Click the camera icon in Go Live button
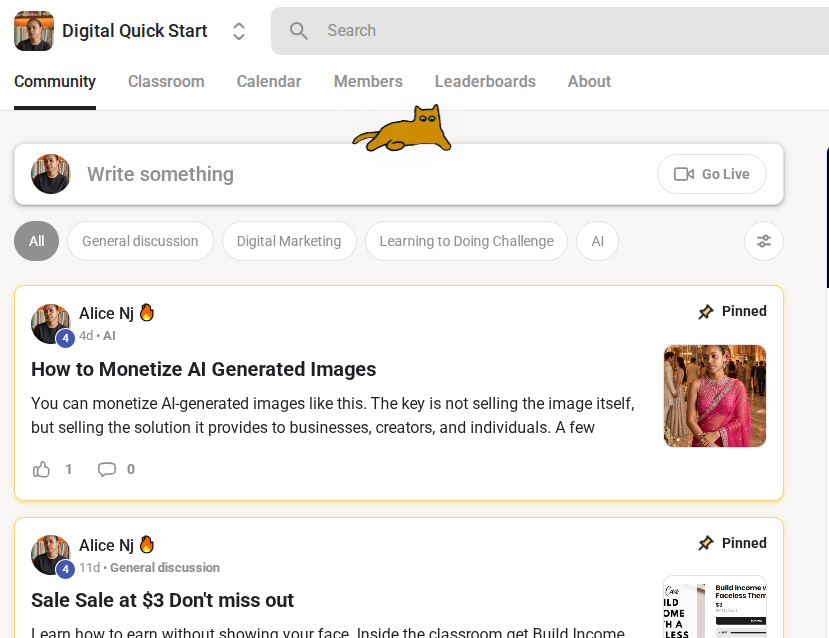This screenshot has width=829, height=638. (x=684, y=174)
